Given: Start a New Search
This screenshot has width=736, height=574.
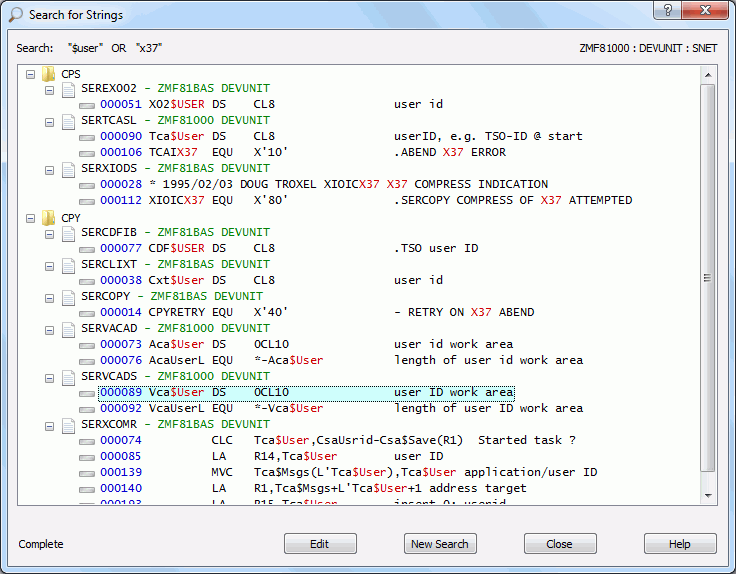Looking at the screenshot, I should 440,543.
